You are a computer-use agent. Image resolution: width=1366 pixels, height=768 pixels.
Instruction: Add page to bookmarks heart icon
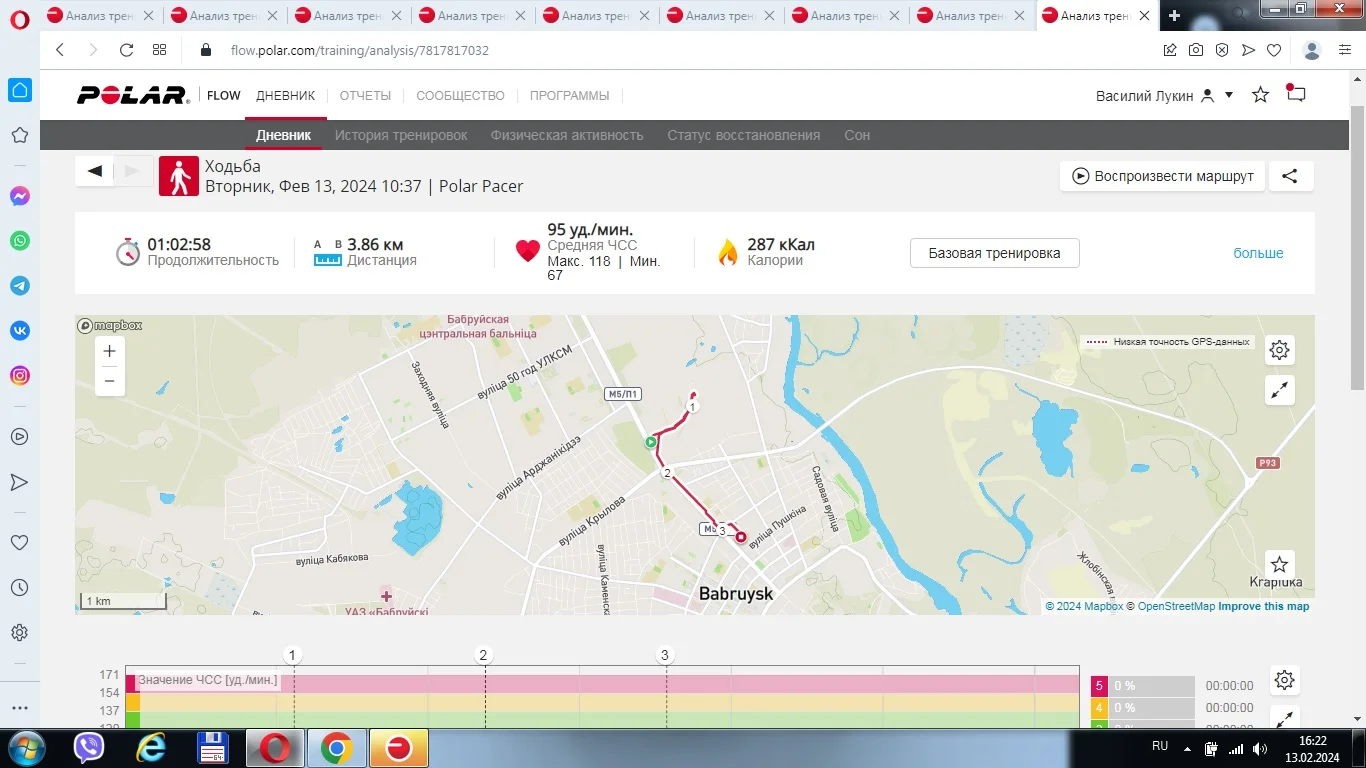coord(1274,50)
